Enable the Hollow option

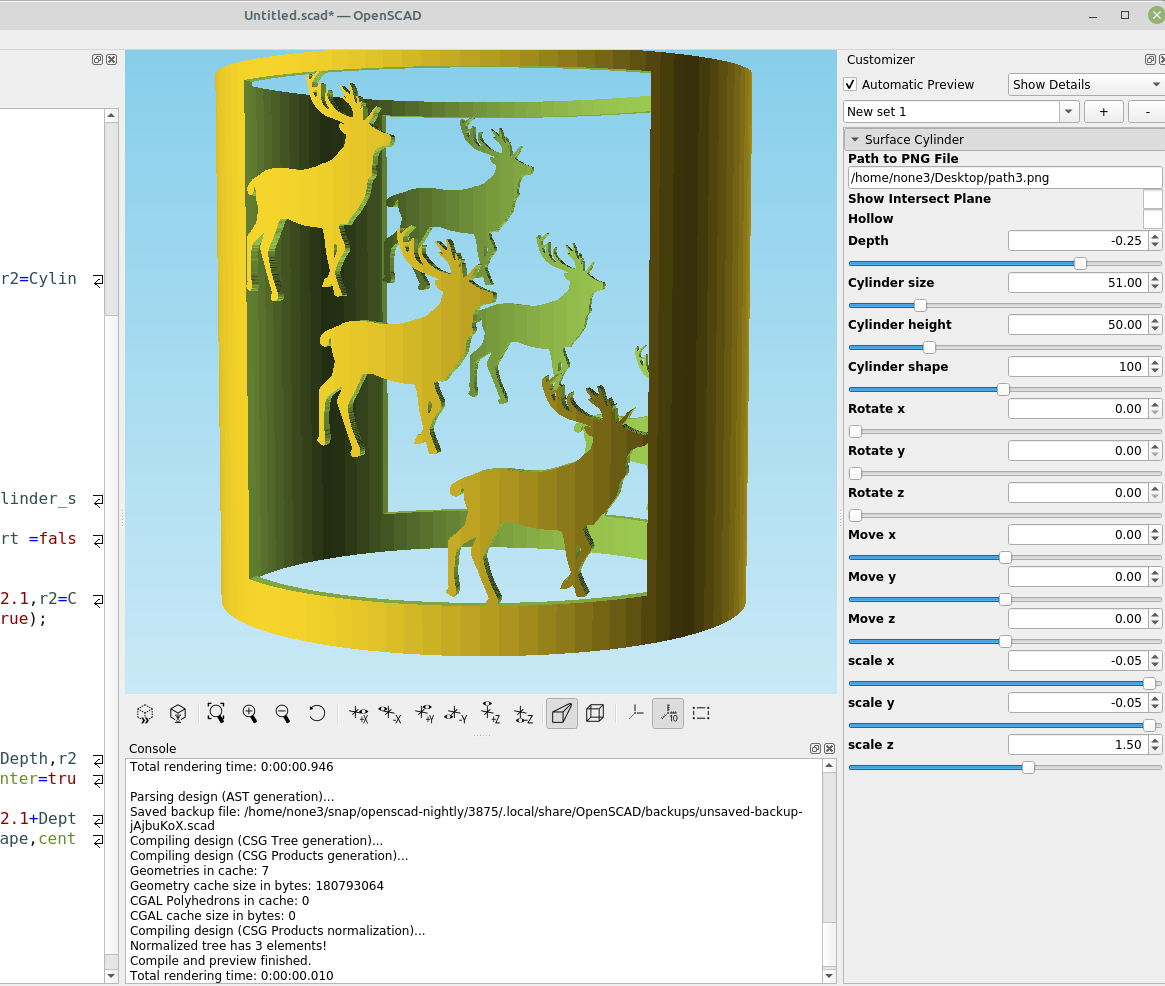click(1152, 219)
